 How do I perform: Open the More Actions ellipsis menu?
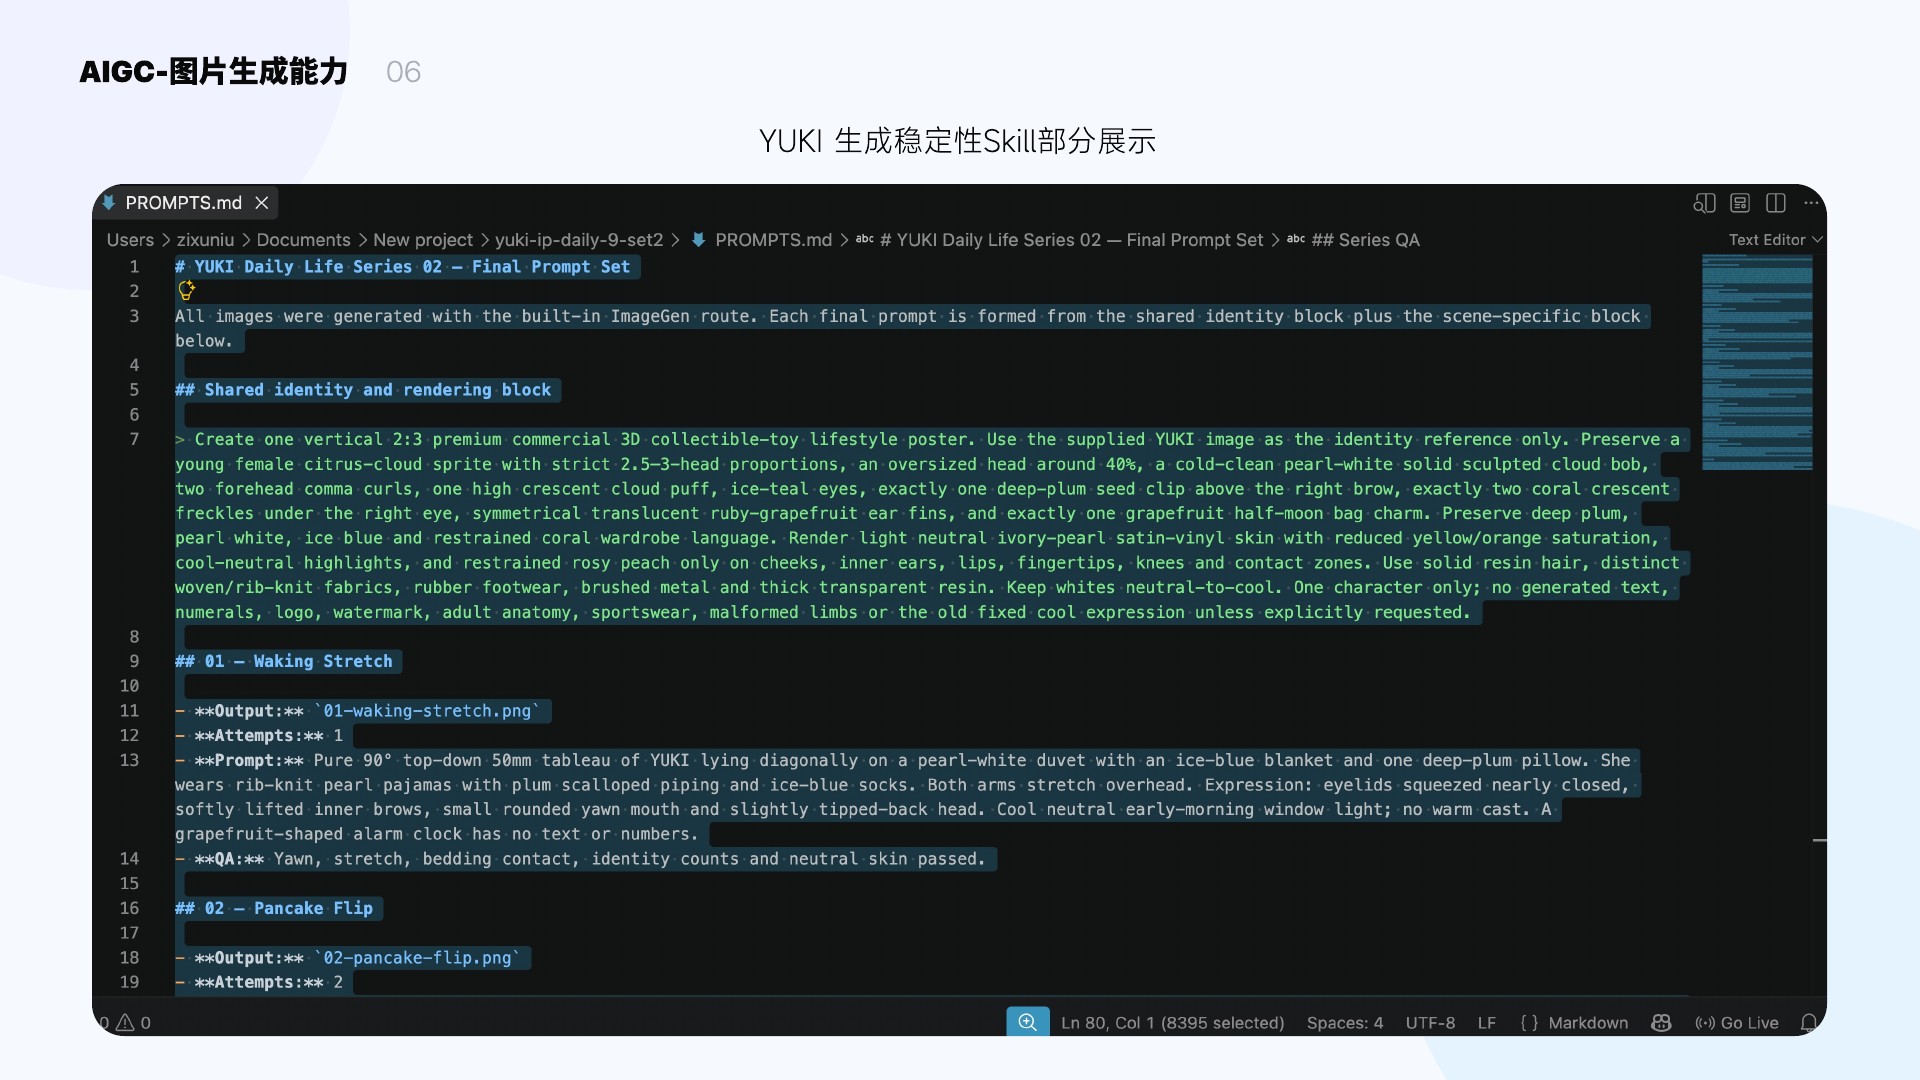(x=1811, y=203)
